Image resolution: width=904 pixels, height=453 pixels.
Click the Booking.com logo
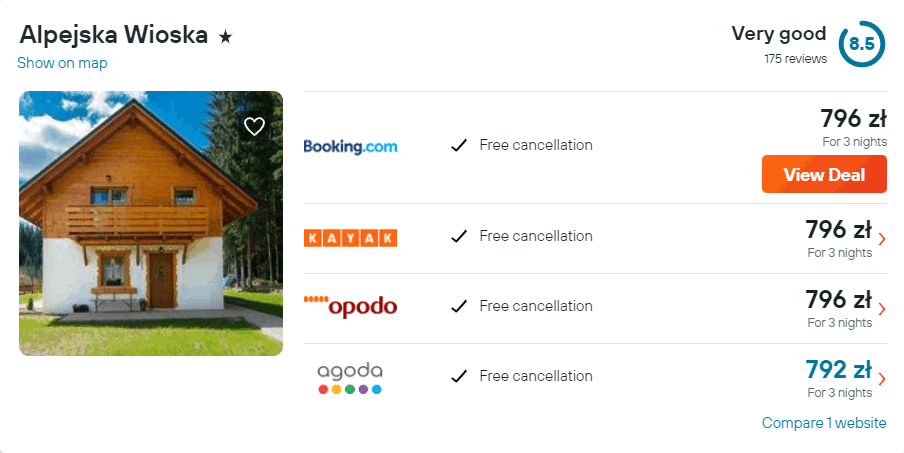(x=350, y=146)
